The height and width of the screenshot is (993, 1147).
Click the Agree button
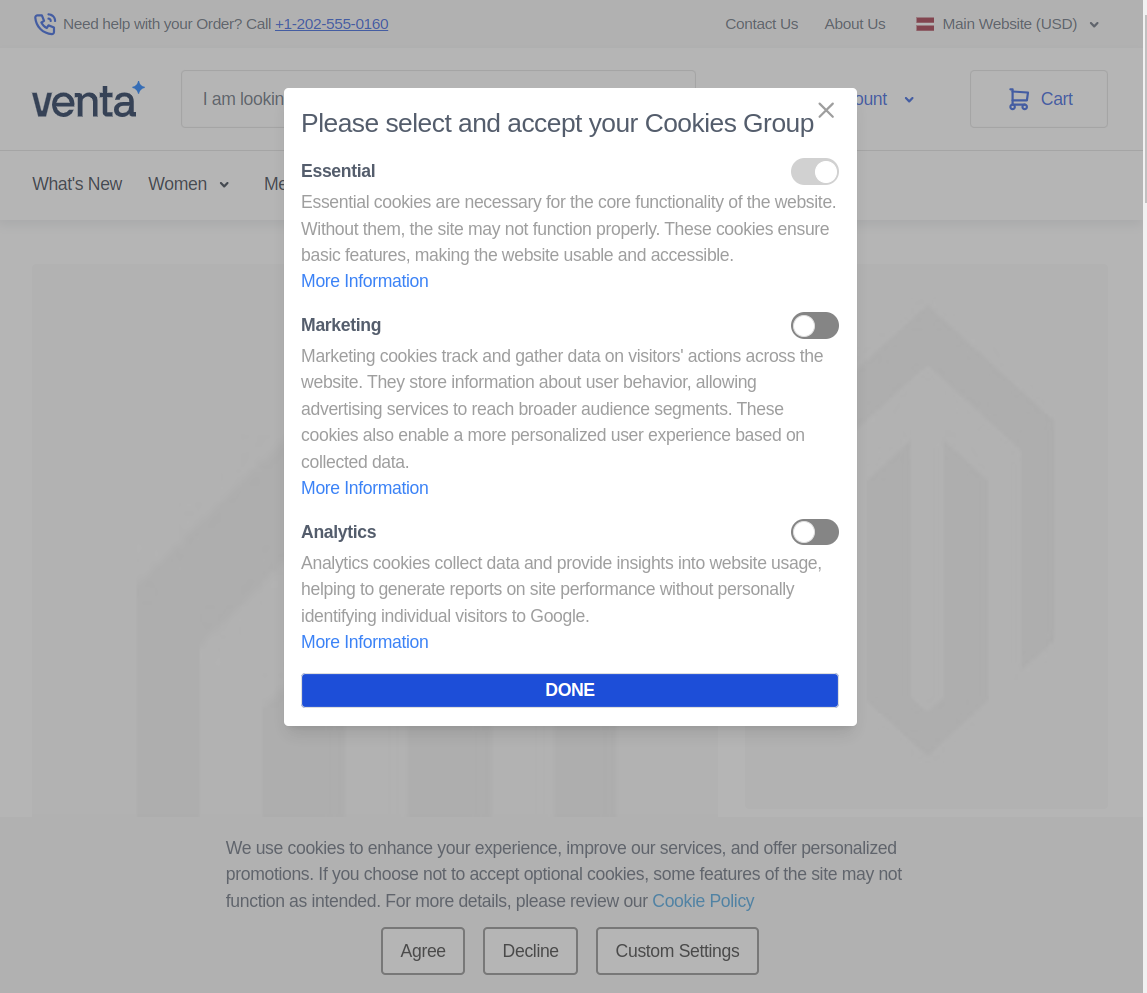point(422,951)
